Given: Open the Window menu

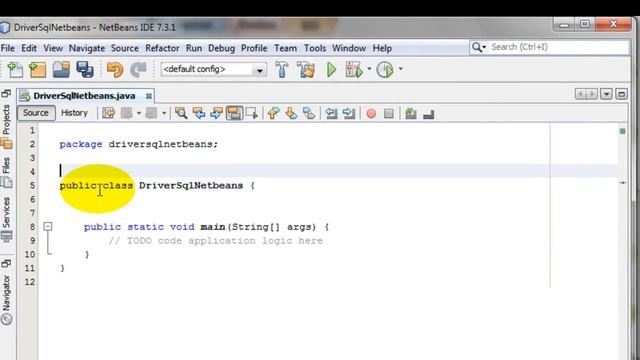Looking at the screenshot, I should [349, 48].
